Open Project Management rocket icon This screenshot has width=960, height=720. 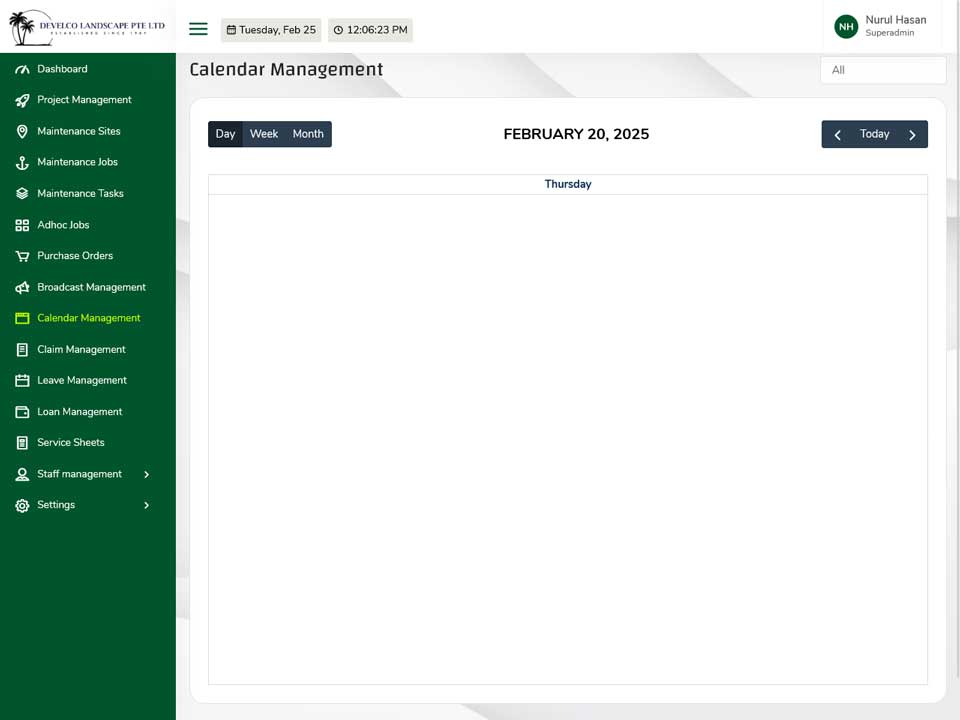22,100
